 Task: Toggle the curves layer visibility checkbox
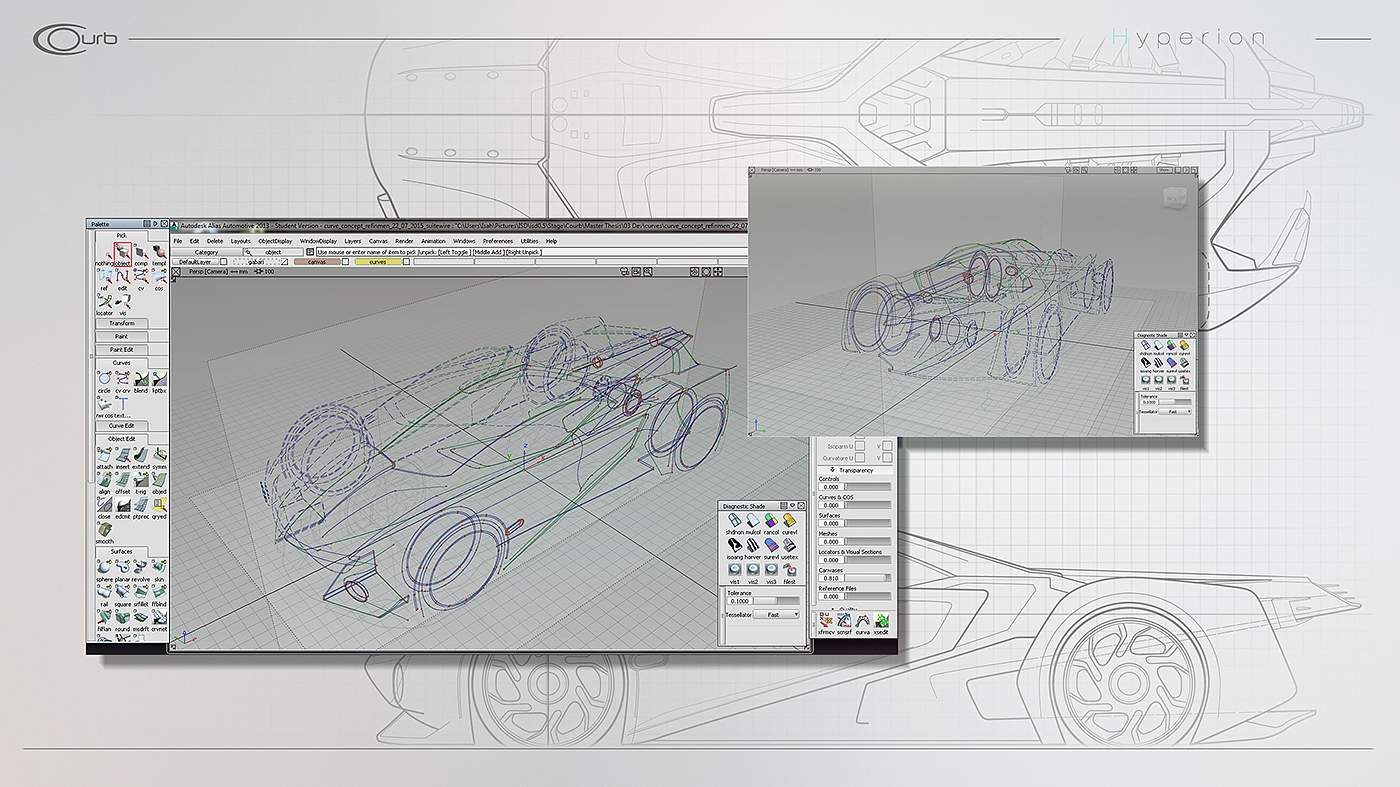pyautogui.click(x=406, y=262)
